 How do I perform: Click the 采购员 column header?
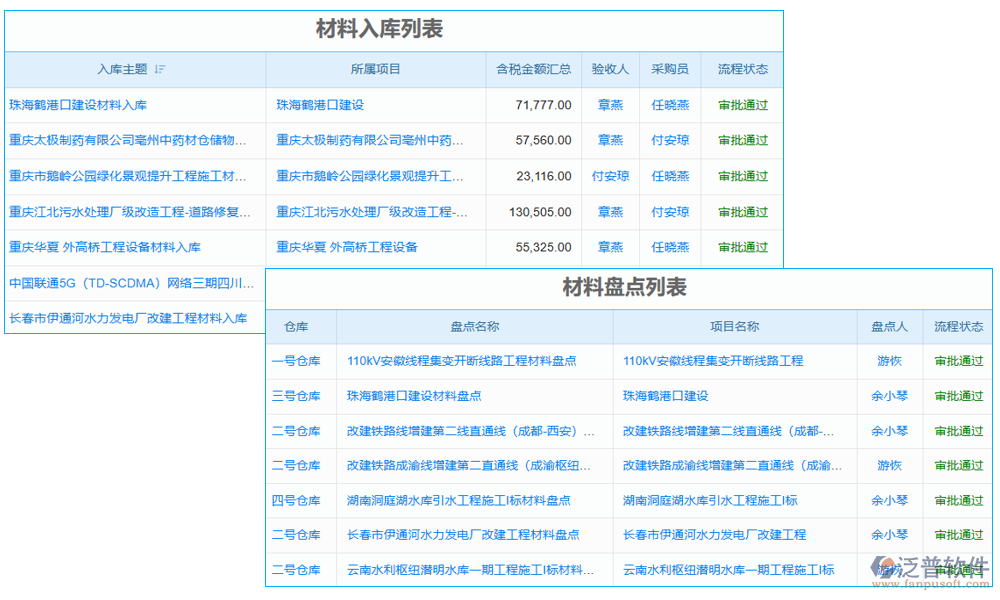(670, 69)
